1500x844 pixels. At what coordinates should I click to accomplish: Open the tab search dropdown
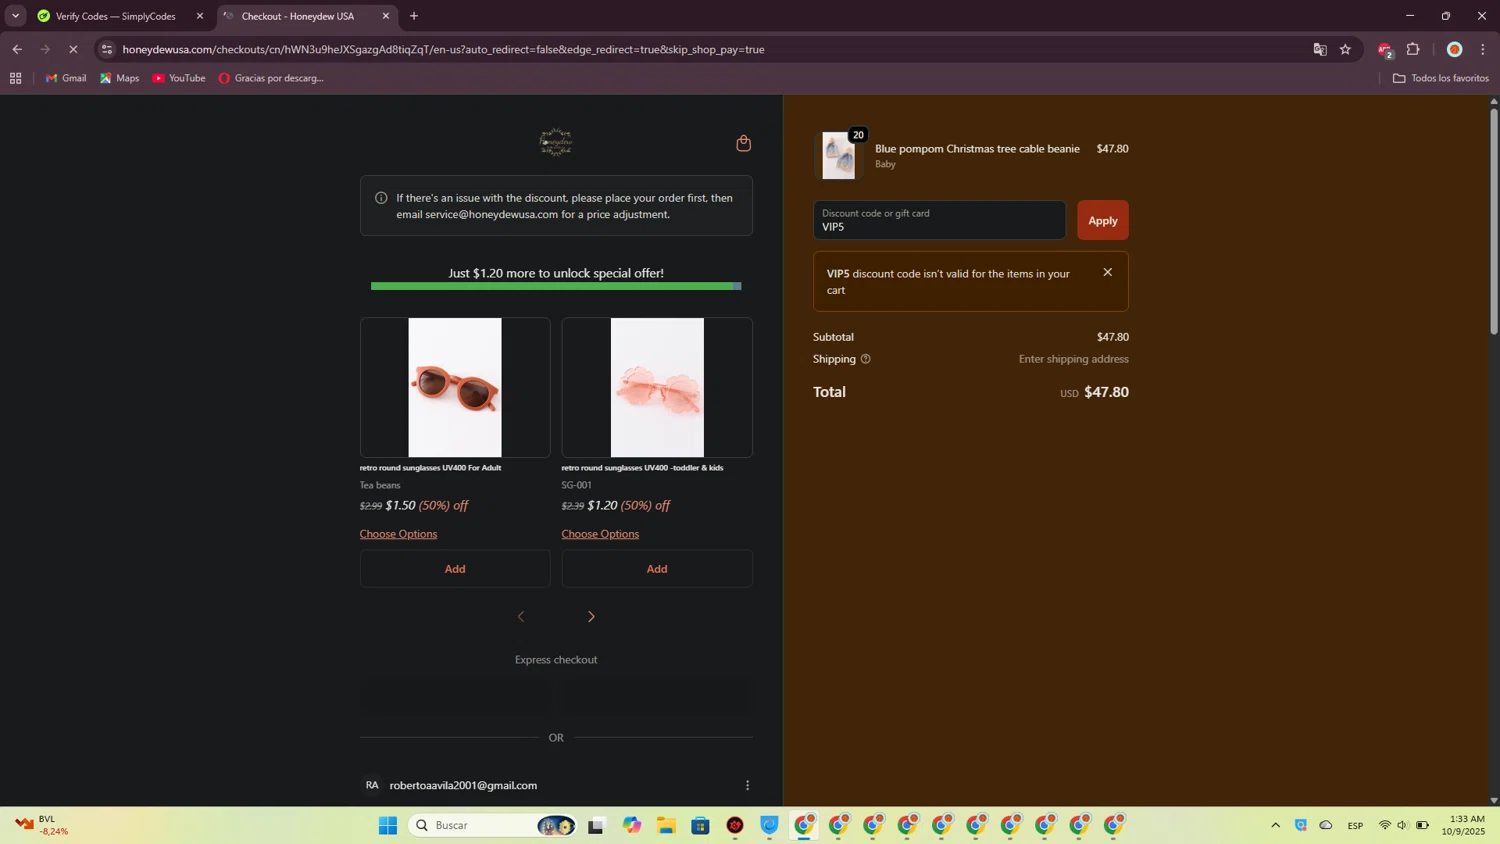pos(15,16)
